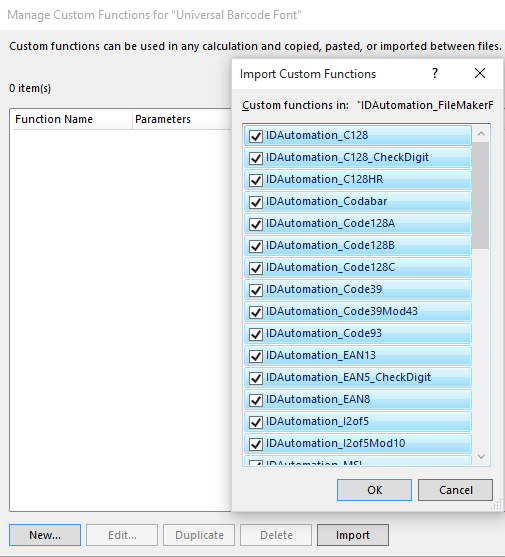This screenshot has width=505, height=557.
Task: Click the dialog resize grip corner
Action: 496,504
